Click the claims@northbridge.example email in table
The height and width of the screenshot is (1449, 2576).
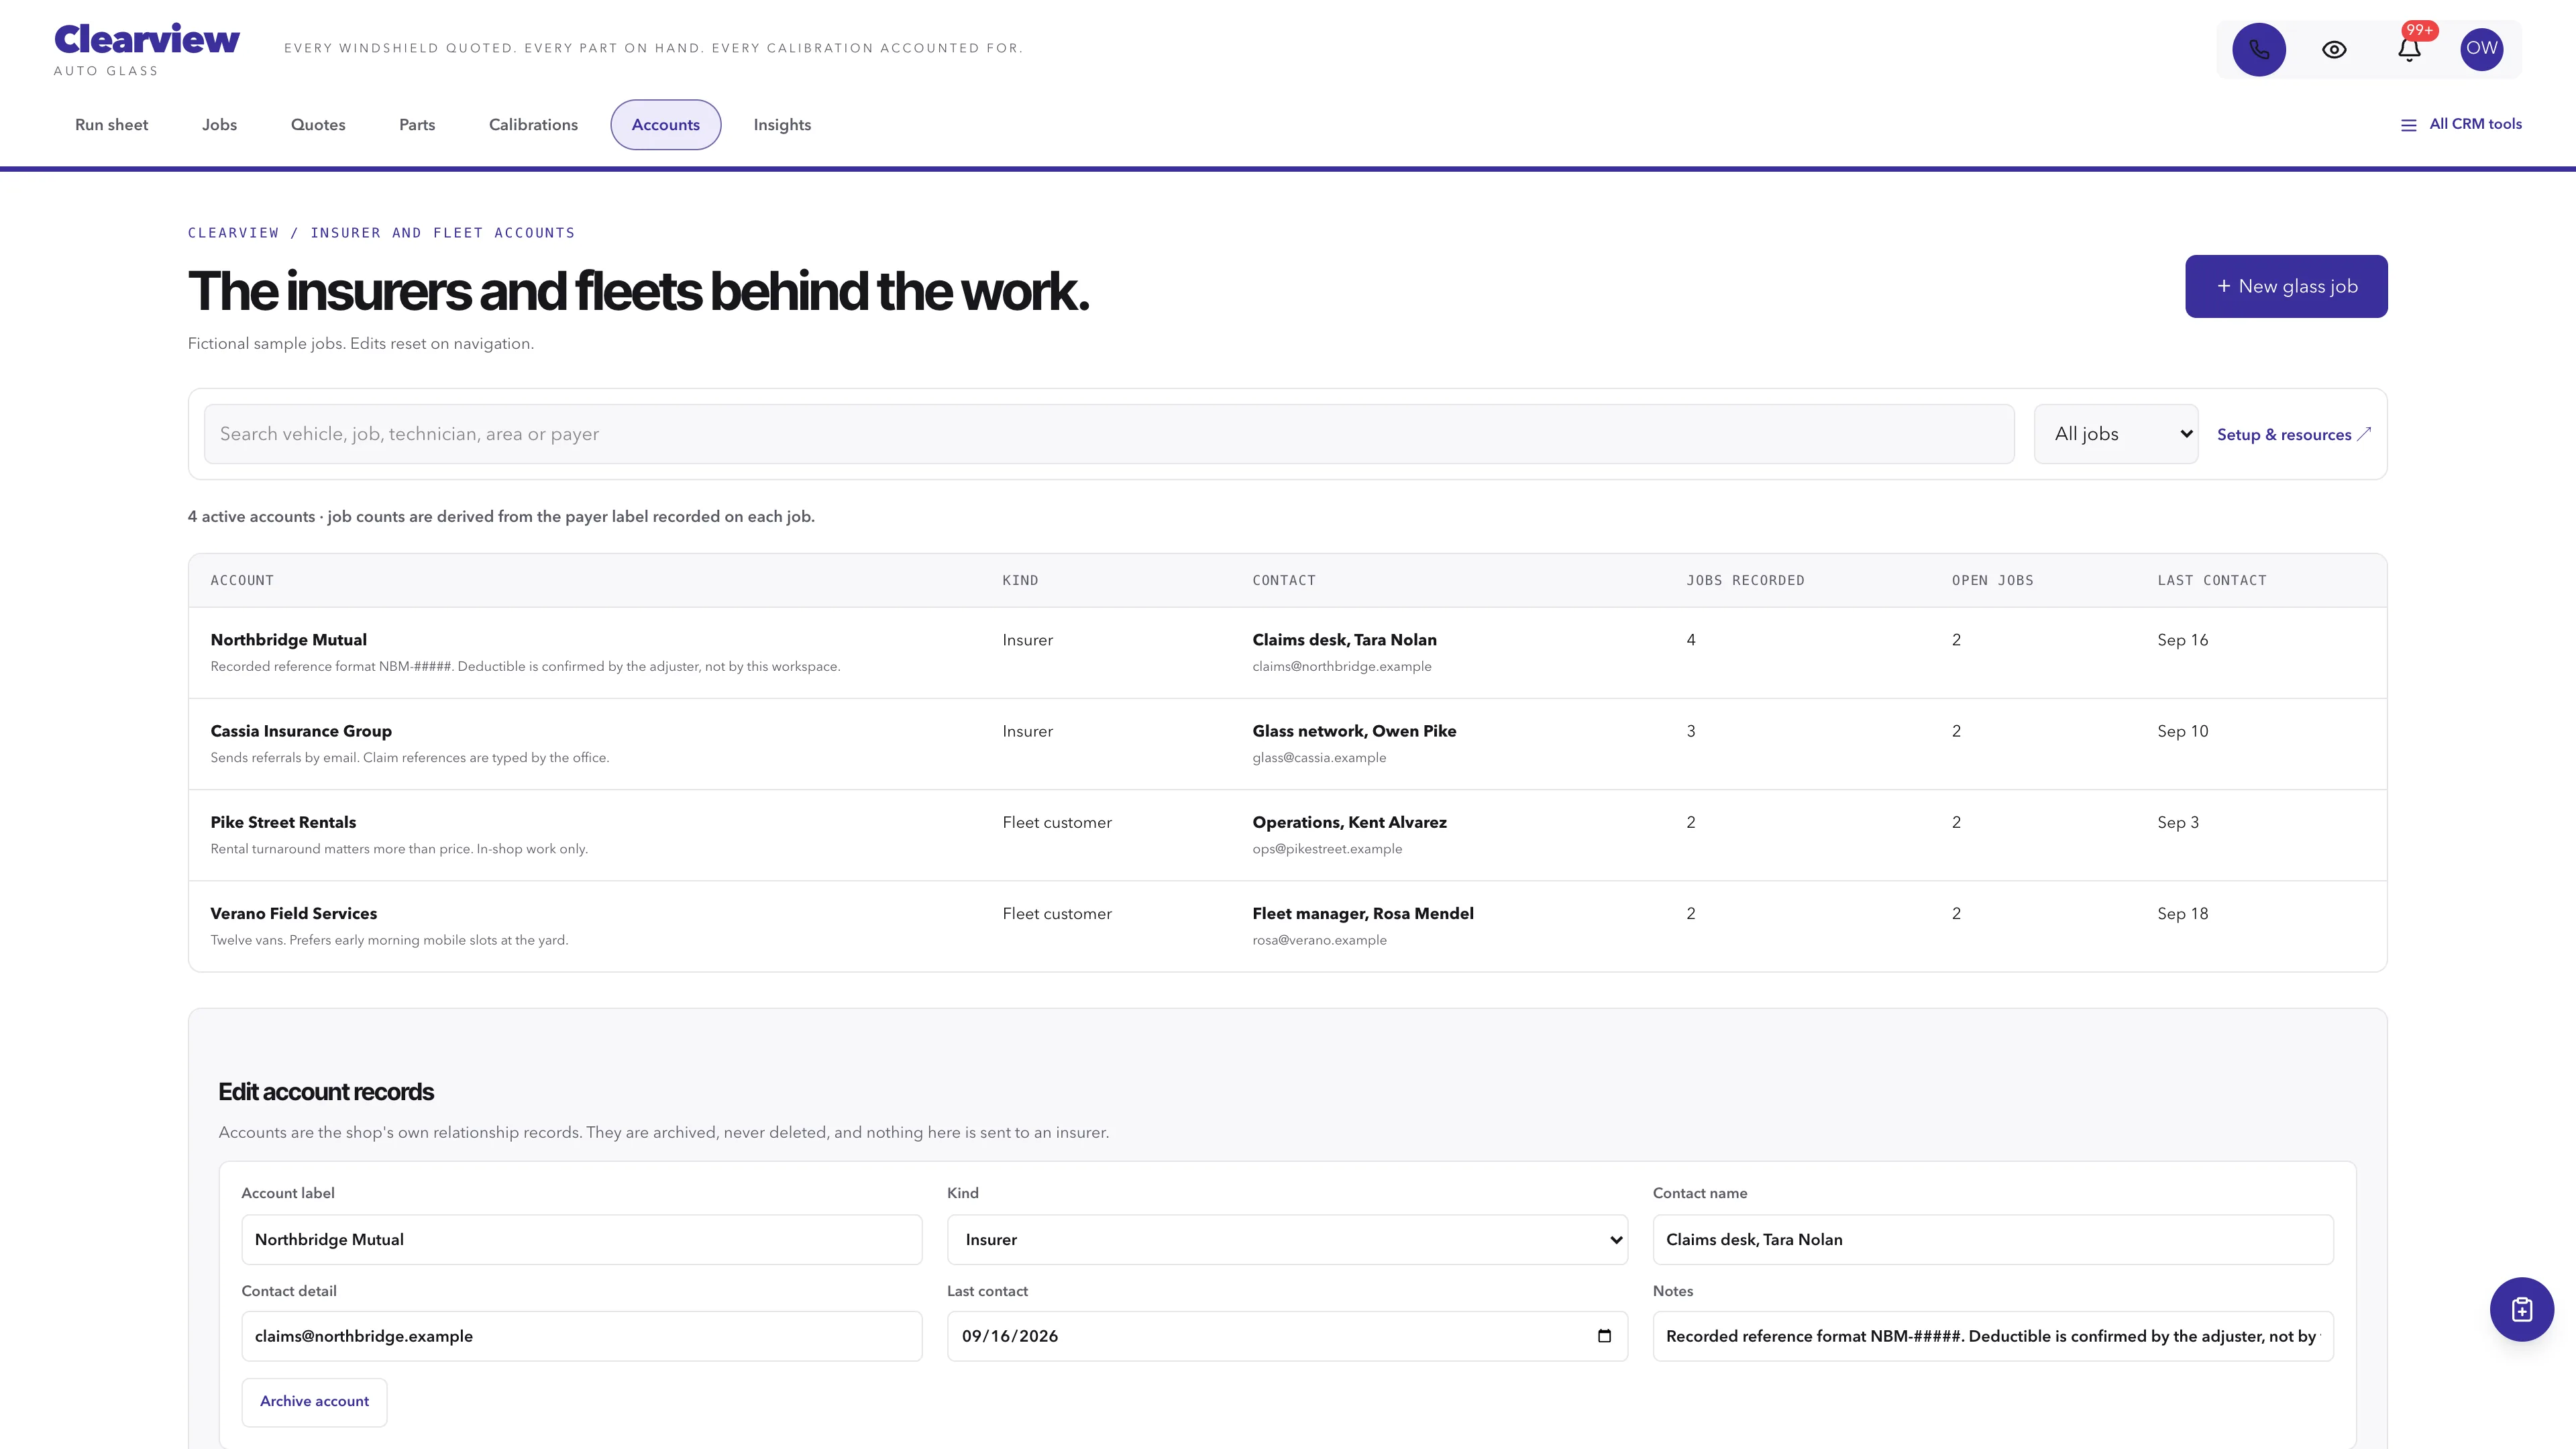(x=1341, y=666)
